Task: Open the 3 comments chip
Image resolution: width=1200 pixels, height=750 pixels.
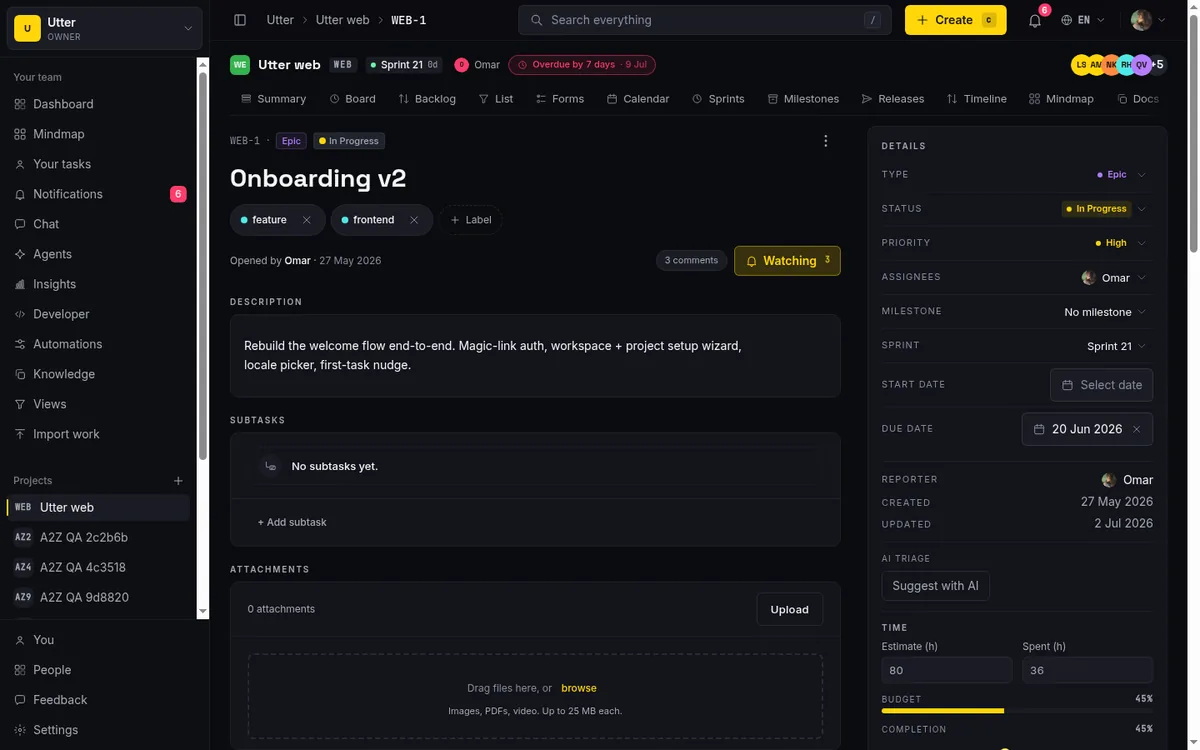Action: coord(691,260)
